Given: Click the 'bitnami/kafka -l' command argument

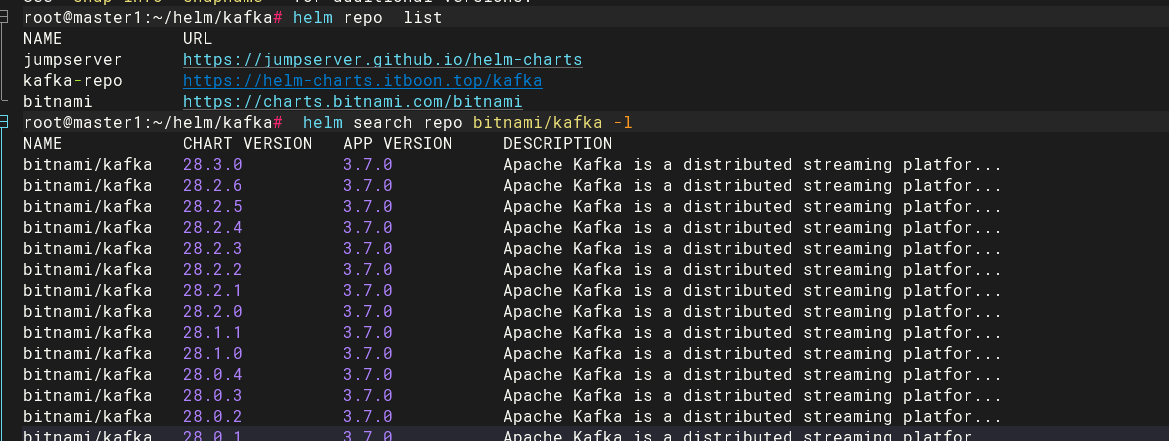Looking at the screenshot, I should (x=552, y=122).
